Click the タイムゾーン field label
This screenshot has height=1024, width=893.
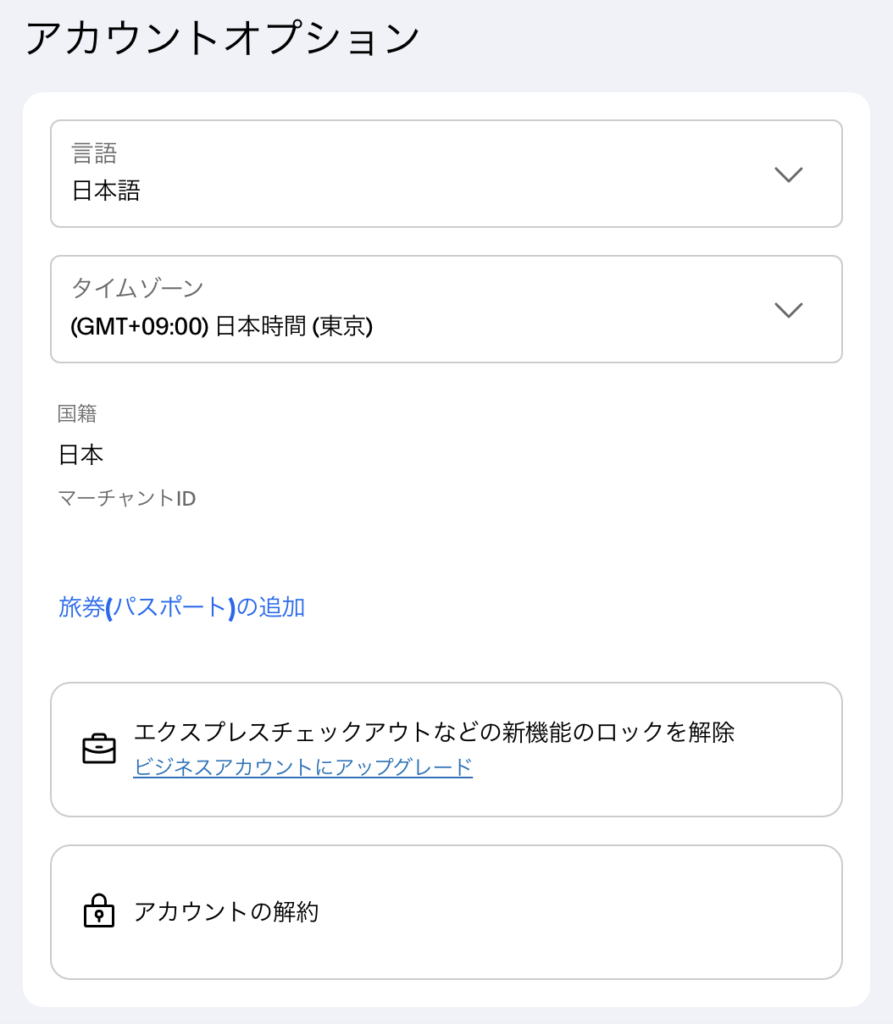(x=137, y=288)
